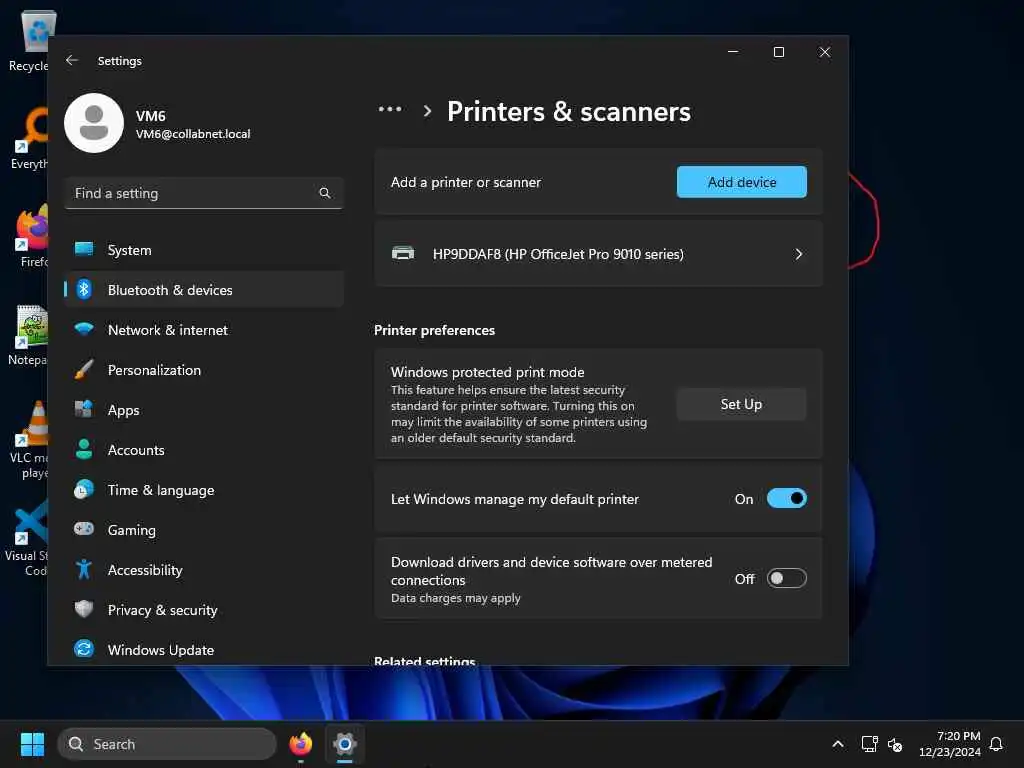Click the network status tray icon

click(869, 744)
